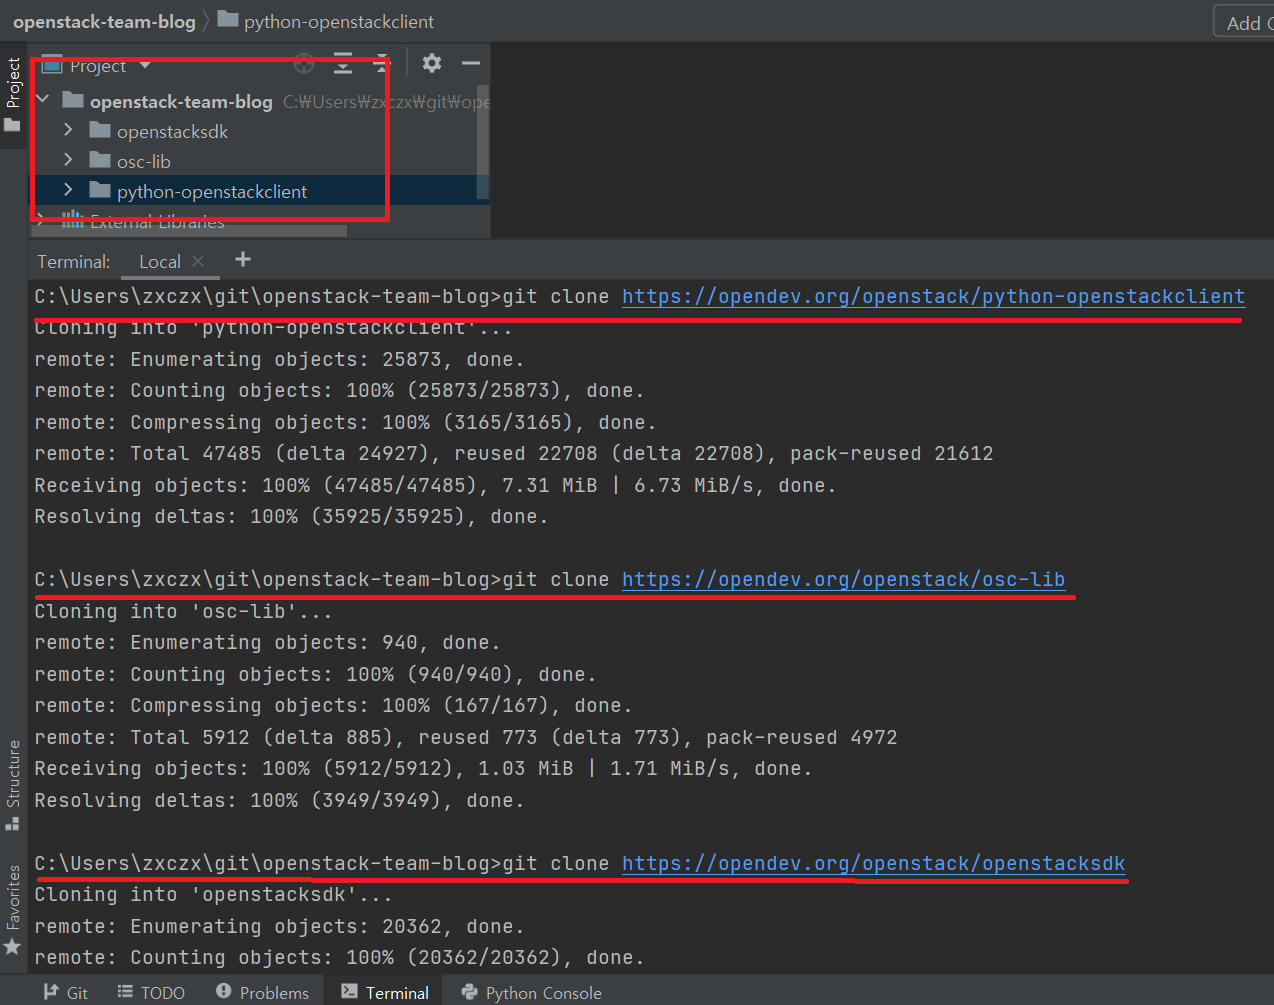Collapse the openstack-team-blog root folder arrow
The image size is (1274, 1005).
[43, 99]
